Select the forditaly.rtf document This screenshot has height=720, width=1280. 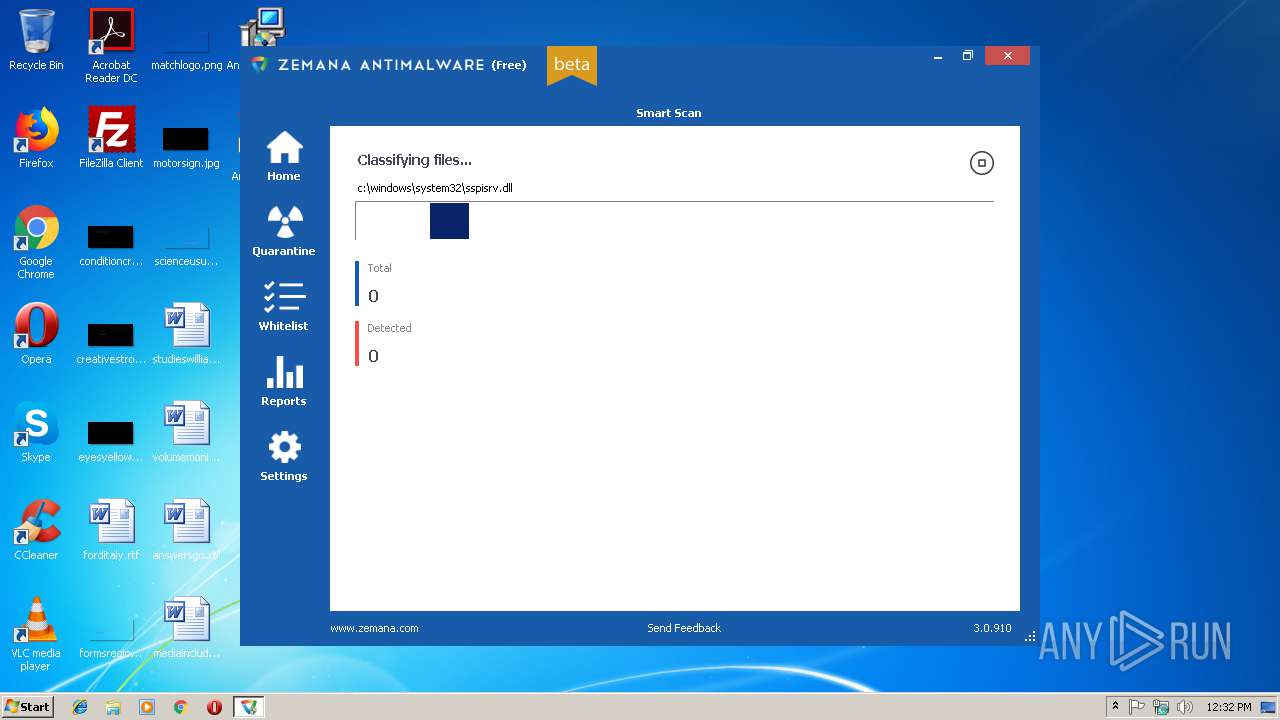[111, 530]
